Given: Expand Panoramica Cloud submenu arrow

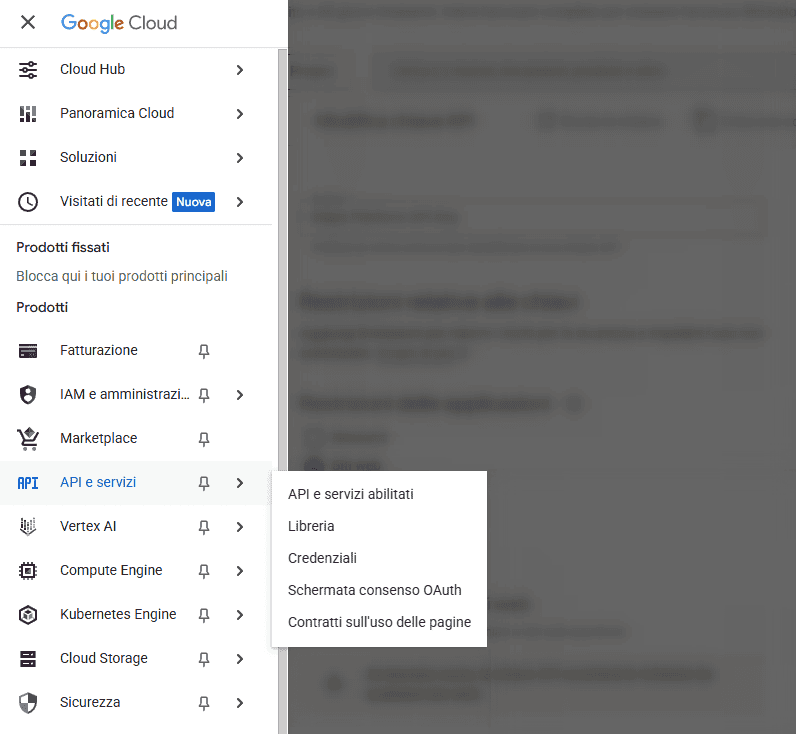Looking at the screenshot, I should click(240, 114).
